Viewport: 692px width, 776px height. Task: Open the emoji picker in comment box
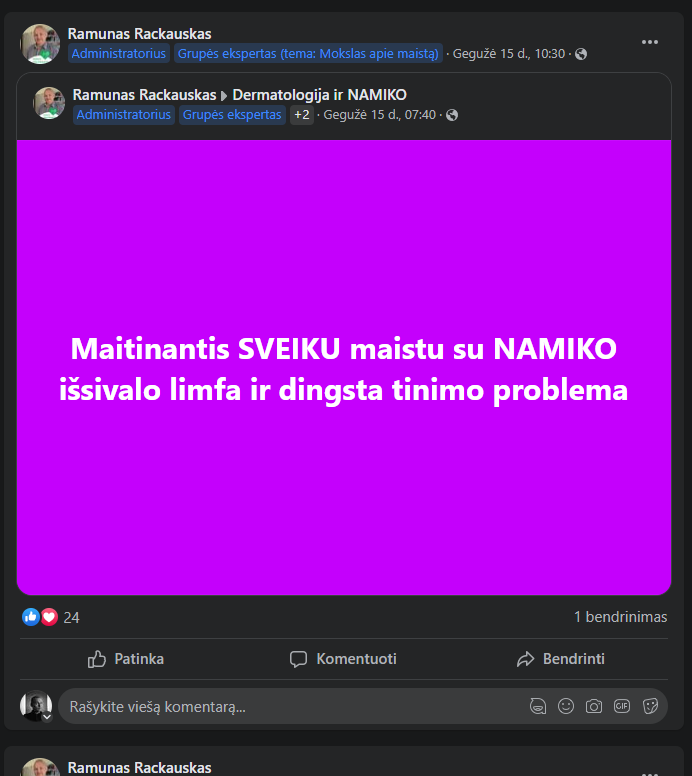(x=566, y=706)
